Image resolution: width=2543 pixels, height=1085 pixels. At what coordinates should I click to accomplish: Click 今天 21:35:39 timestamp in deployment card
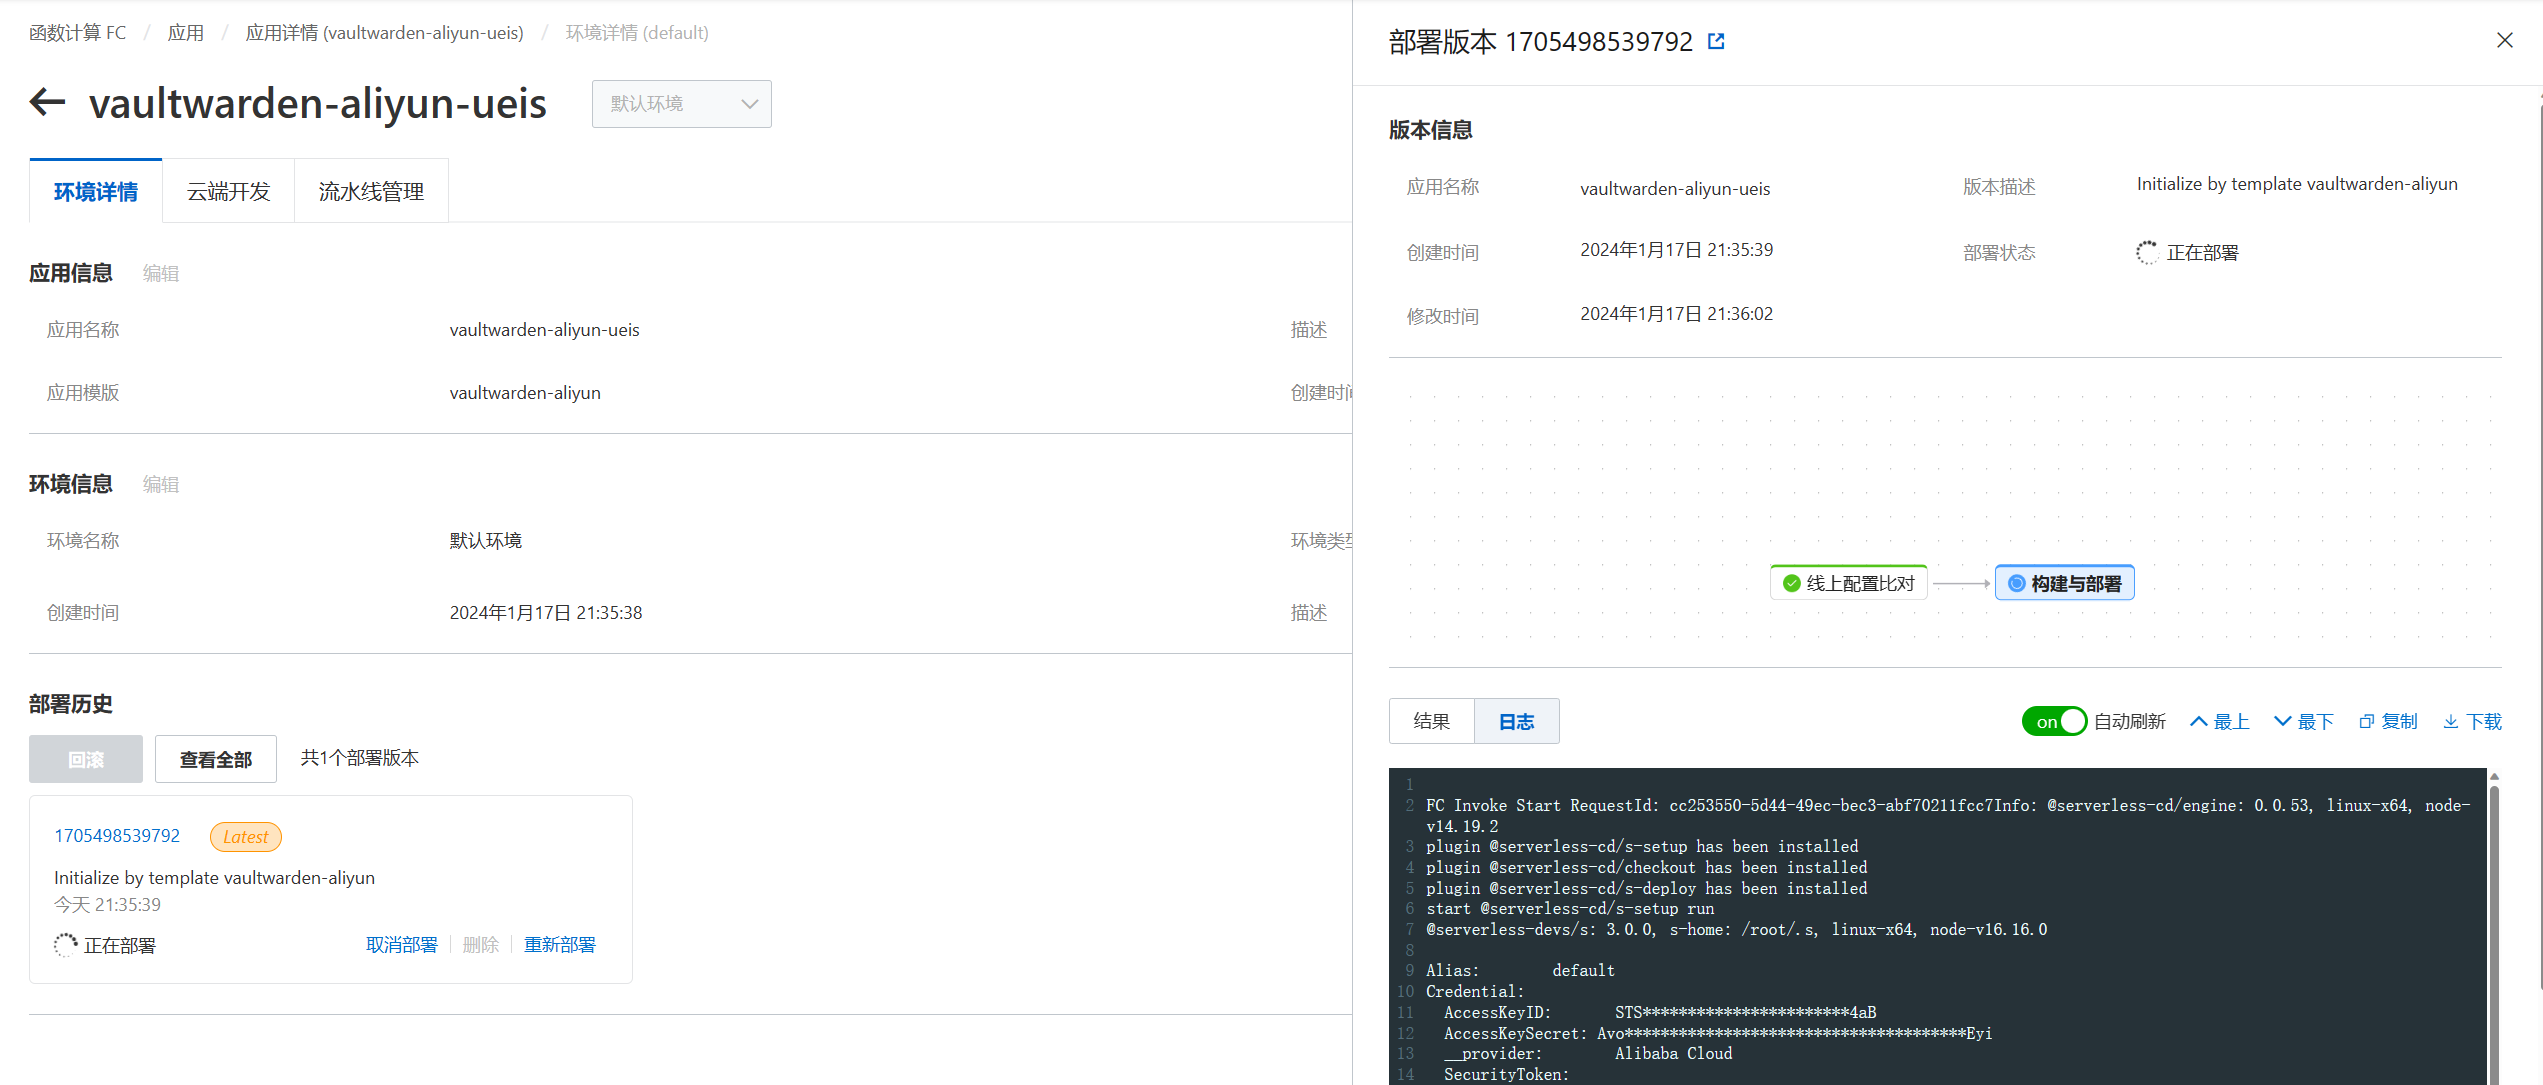[x=107, y=905]
